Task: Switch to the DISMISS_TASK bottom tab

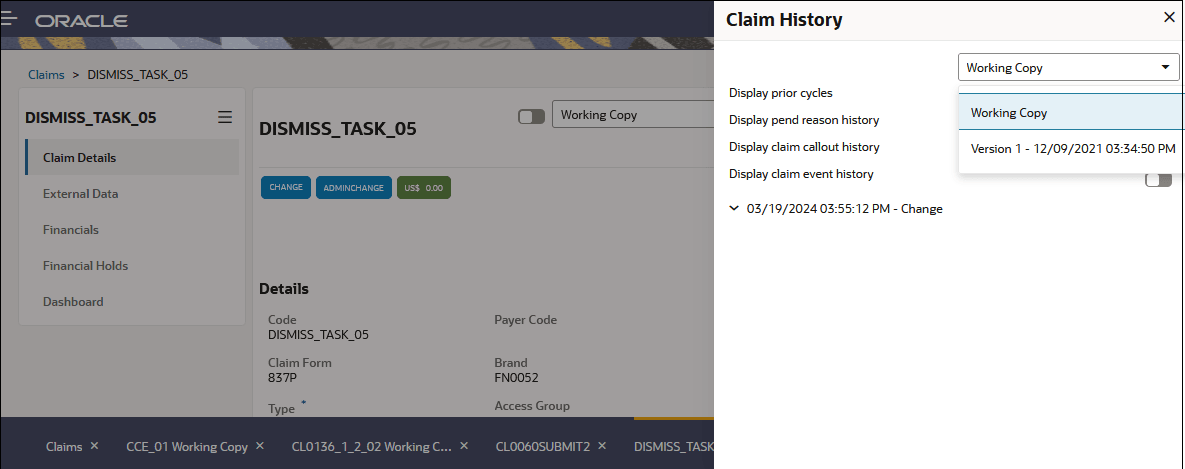Action: click(673, 446)
